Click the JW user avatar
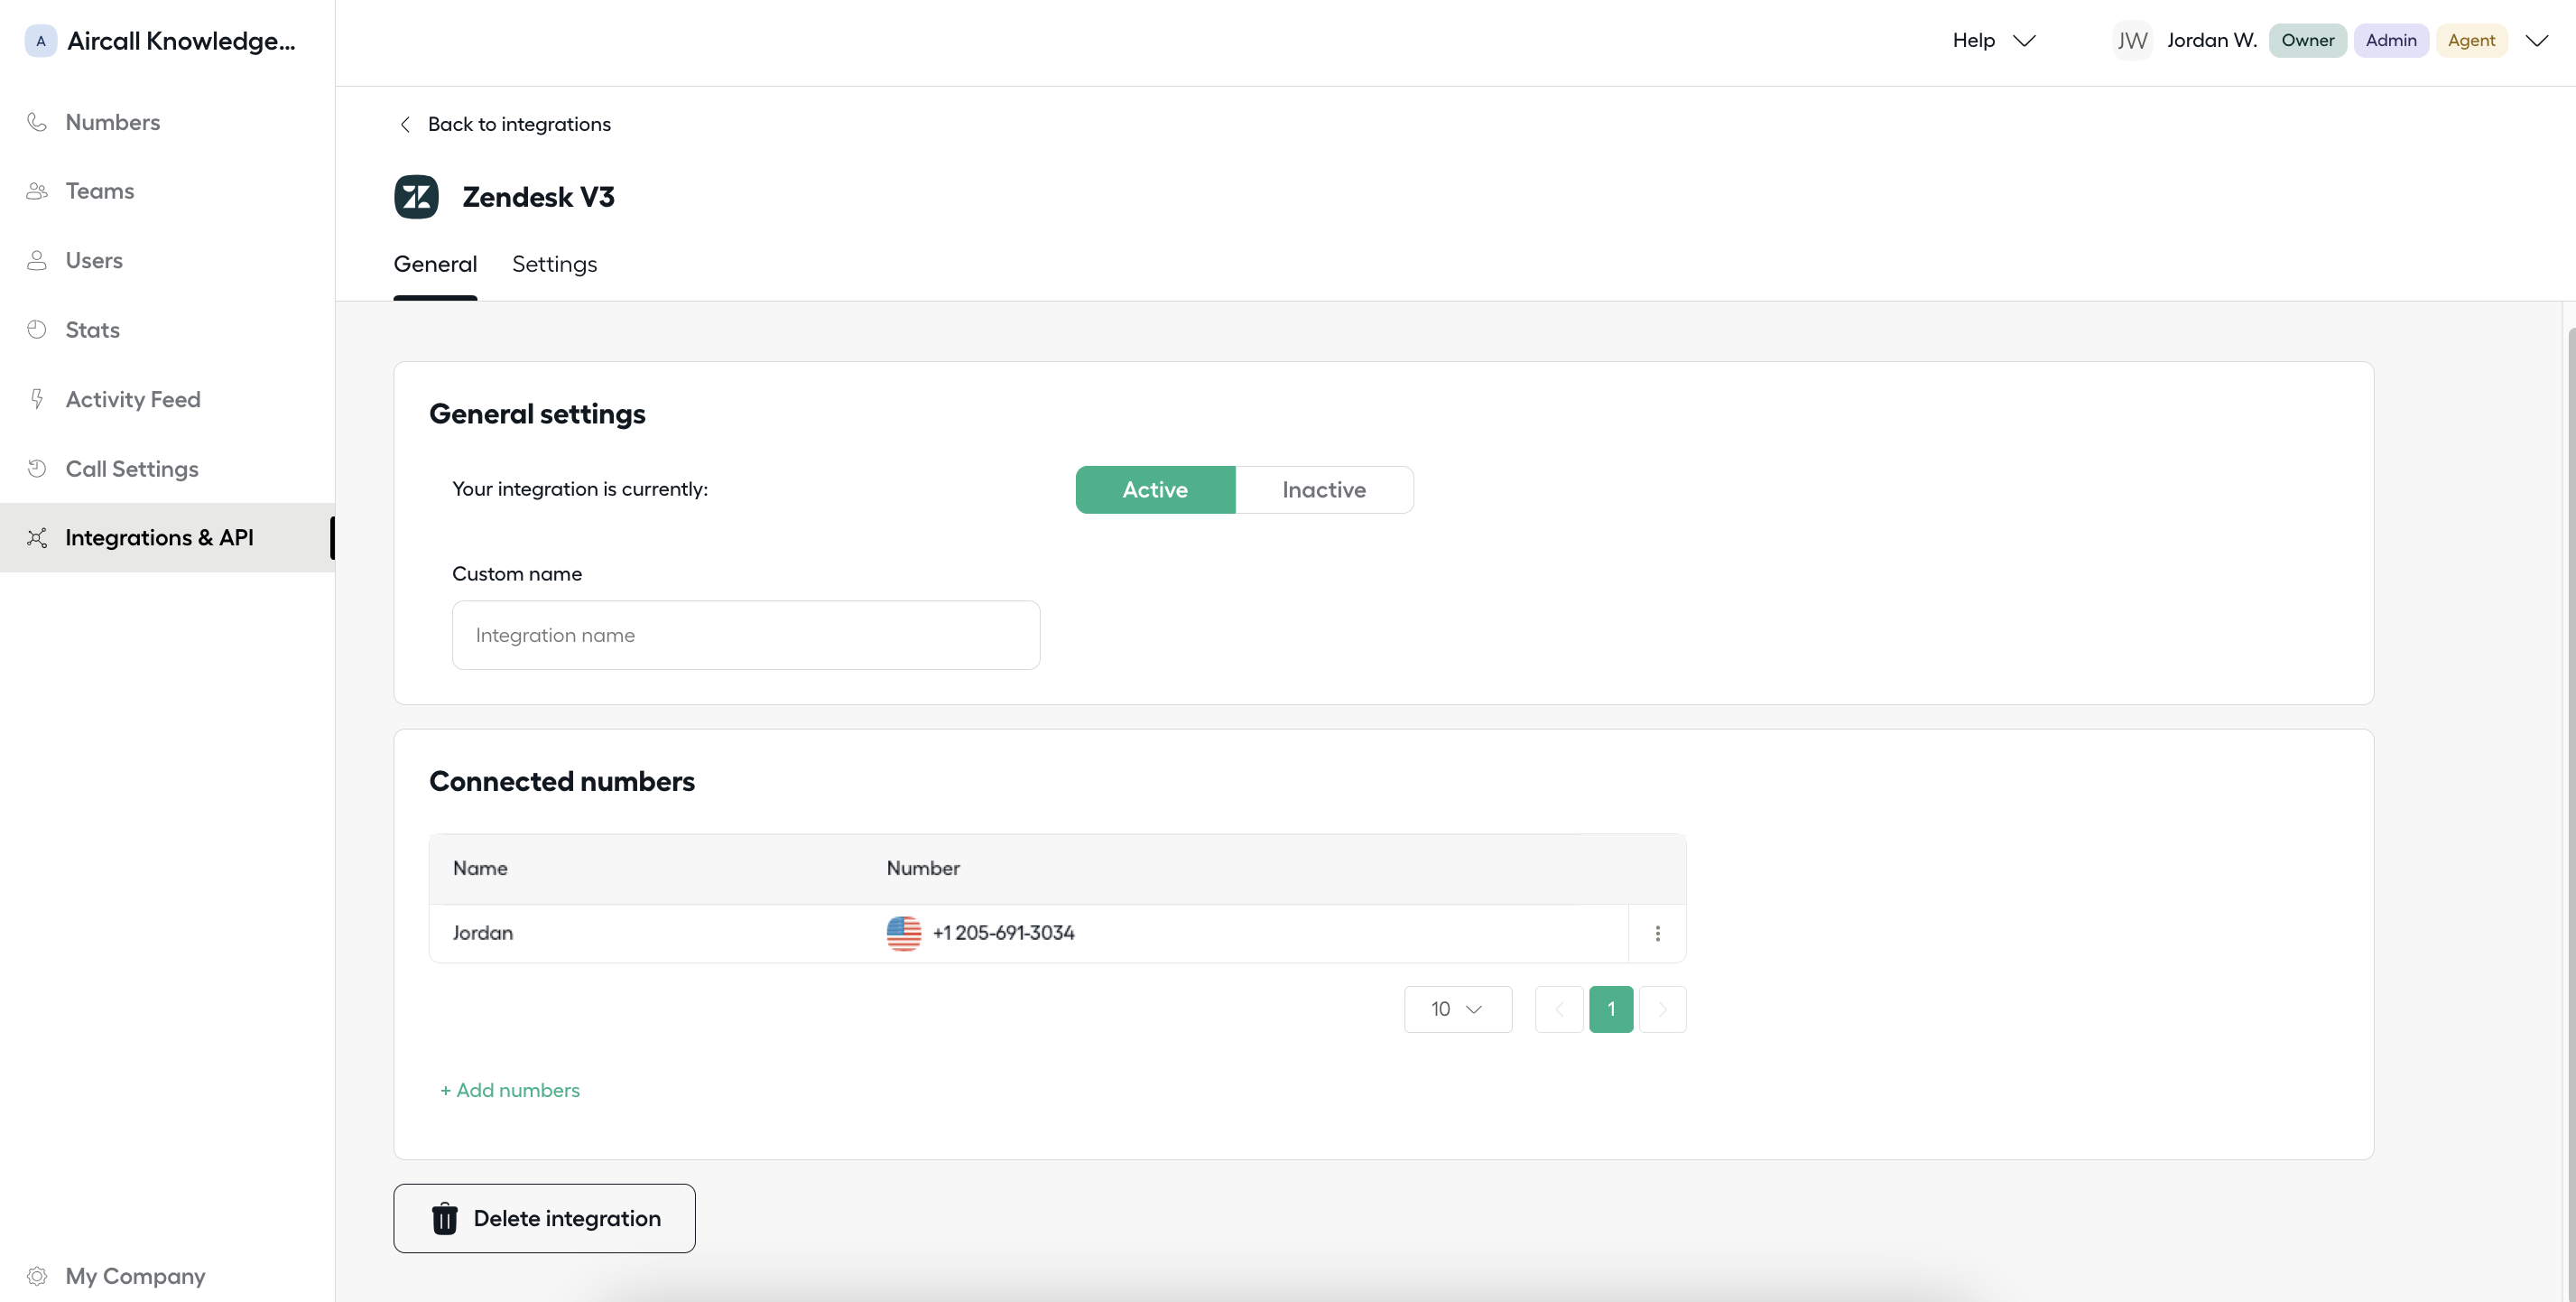 click(x=2132, y=41)
